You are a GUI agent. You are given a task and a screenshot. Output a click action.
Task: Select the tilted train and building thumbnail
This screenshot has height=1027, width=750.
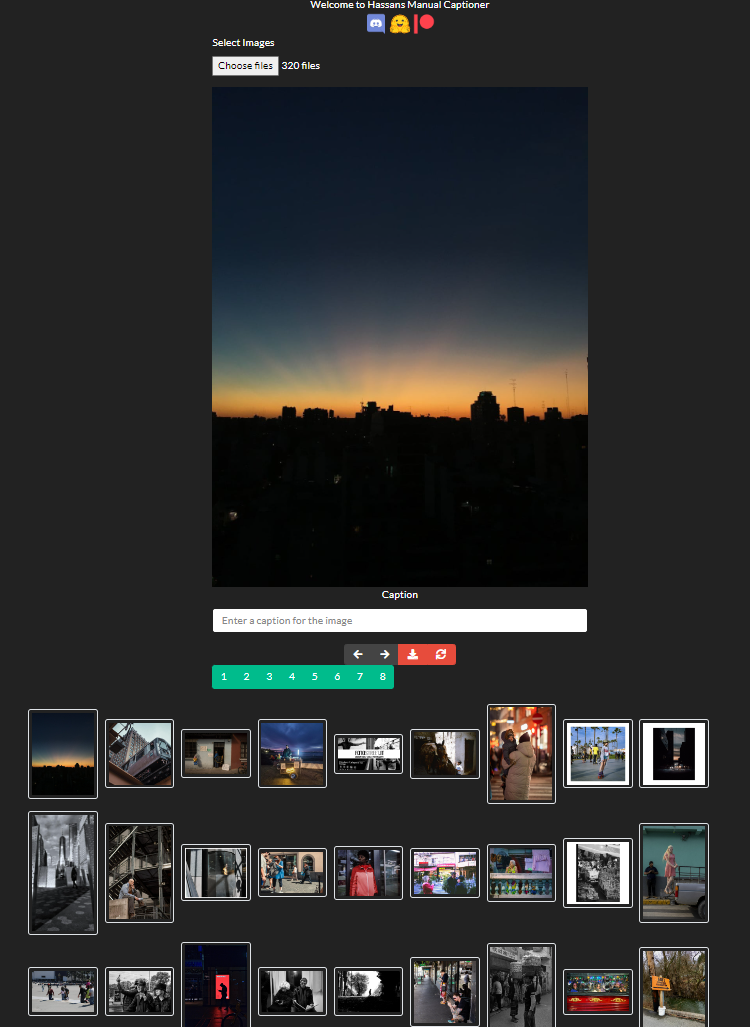point(140,754)
